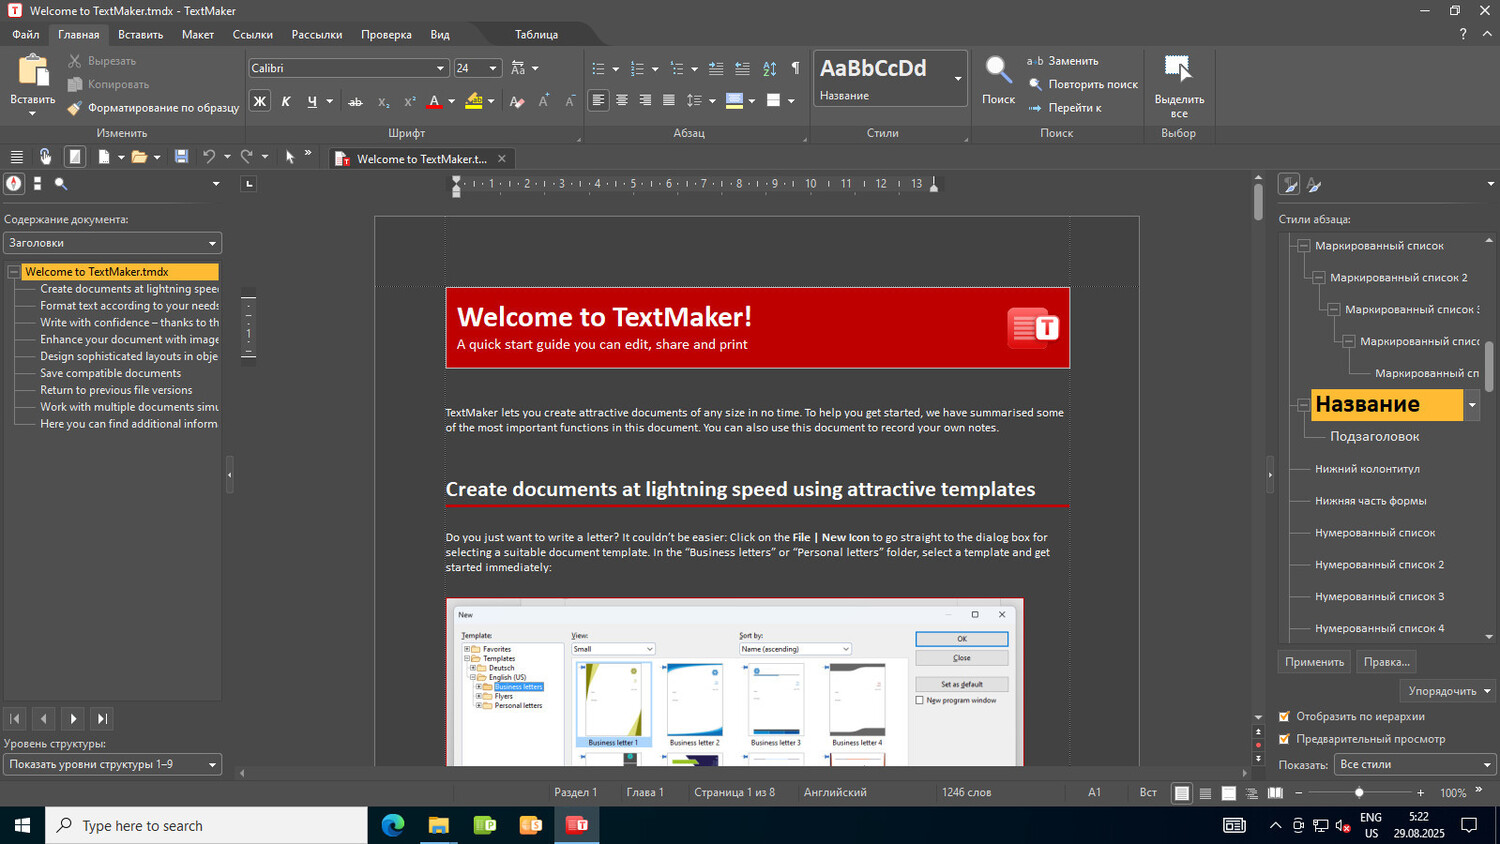1500x844 pixels.
Task: Apply strikethrough formatting to text
Action: (355, 101)
